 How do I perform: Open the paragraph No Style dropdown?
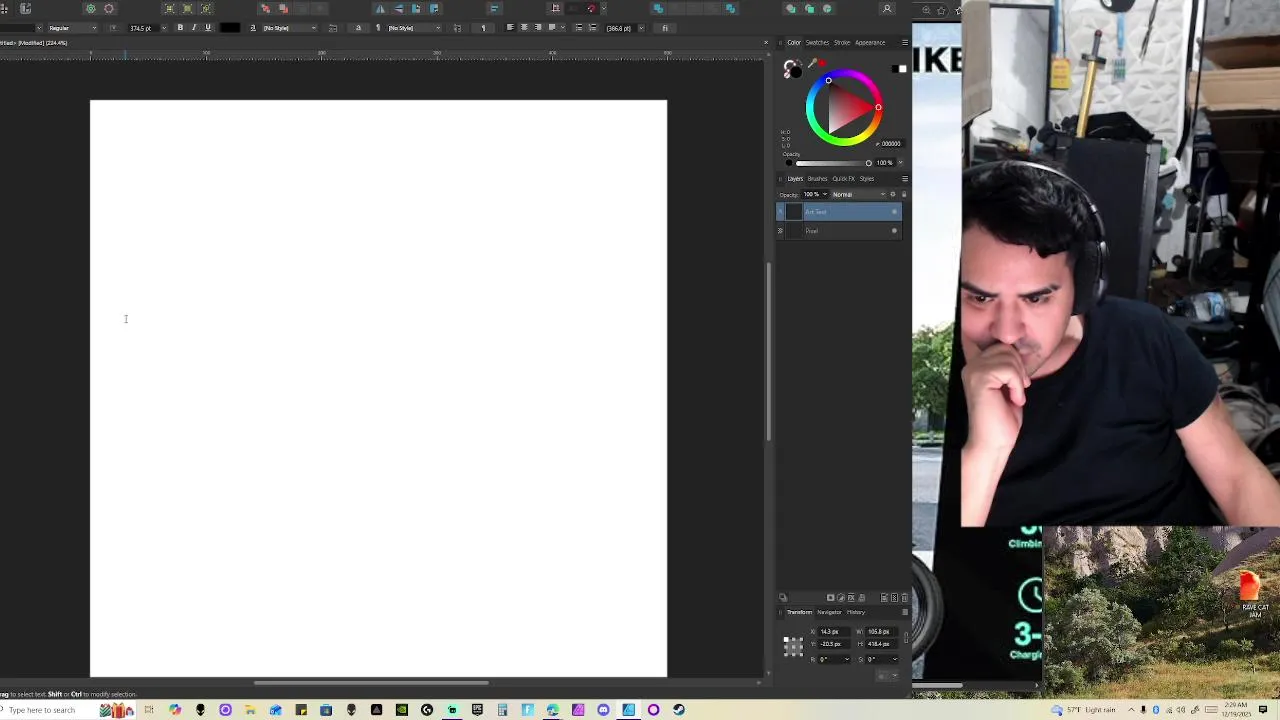(x=414, y=28)
